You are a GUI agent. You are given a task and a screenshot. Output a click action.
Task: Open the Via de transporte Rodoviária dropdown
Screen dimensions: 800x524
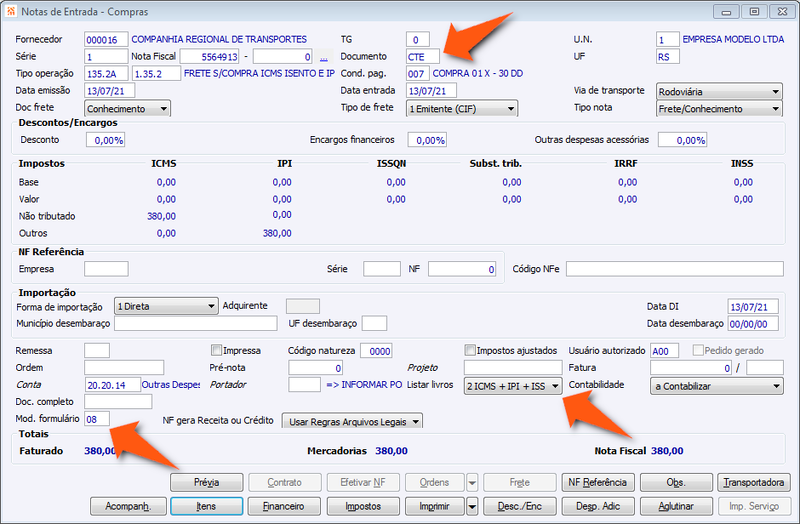point(719,92)
